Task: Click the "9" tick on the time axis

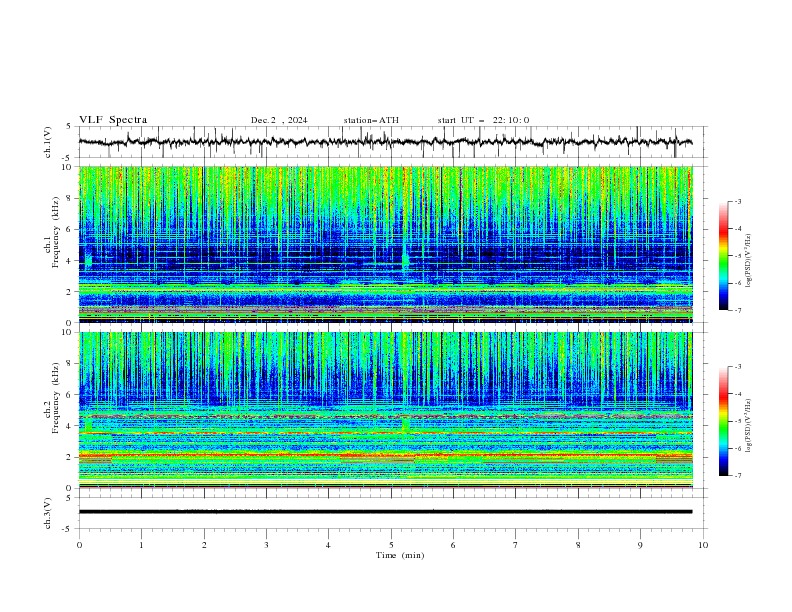Action: pyautogui.click(x=640, y=545)
